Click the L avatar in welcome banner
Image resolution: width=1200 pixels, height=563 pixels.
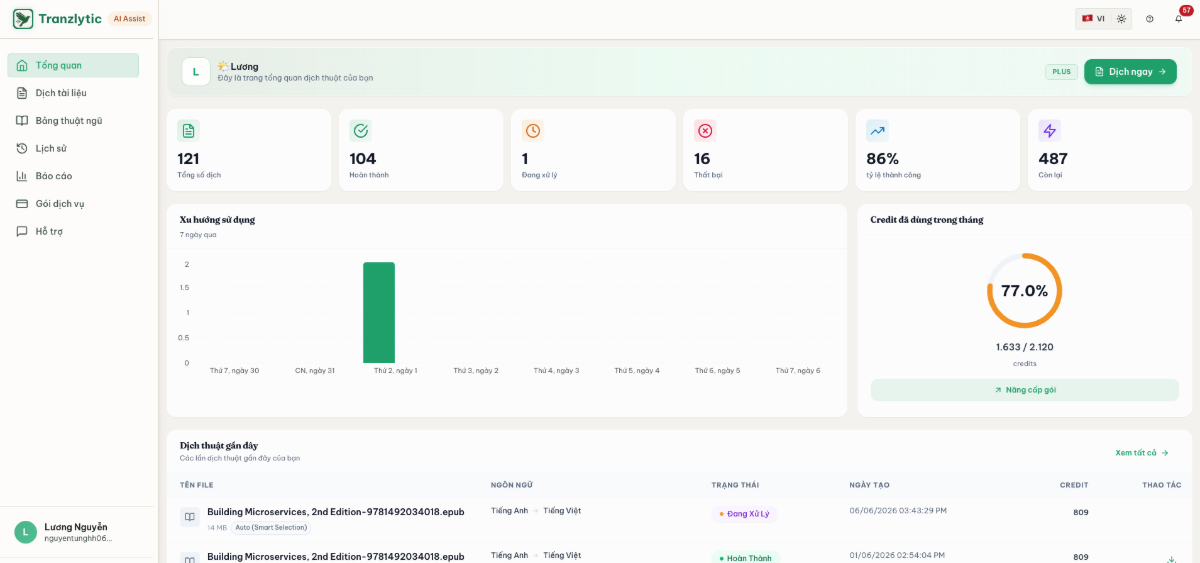point(196,72)
